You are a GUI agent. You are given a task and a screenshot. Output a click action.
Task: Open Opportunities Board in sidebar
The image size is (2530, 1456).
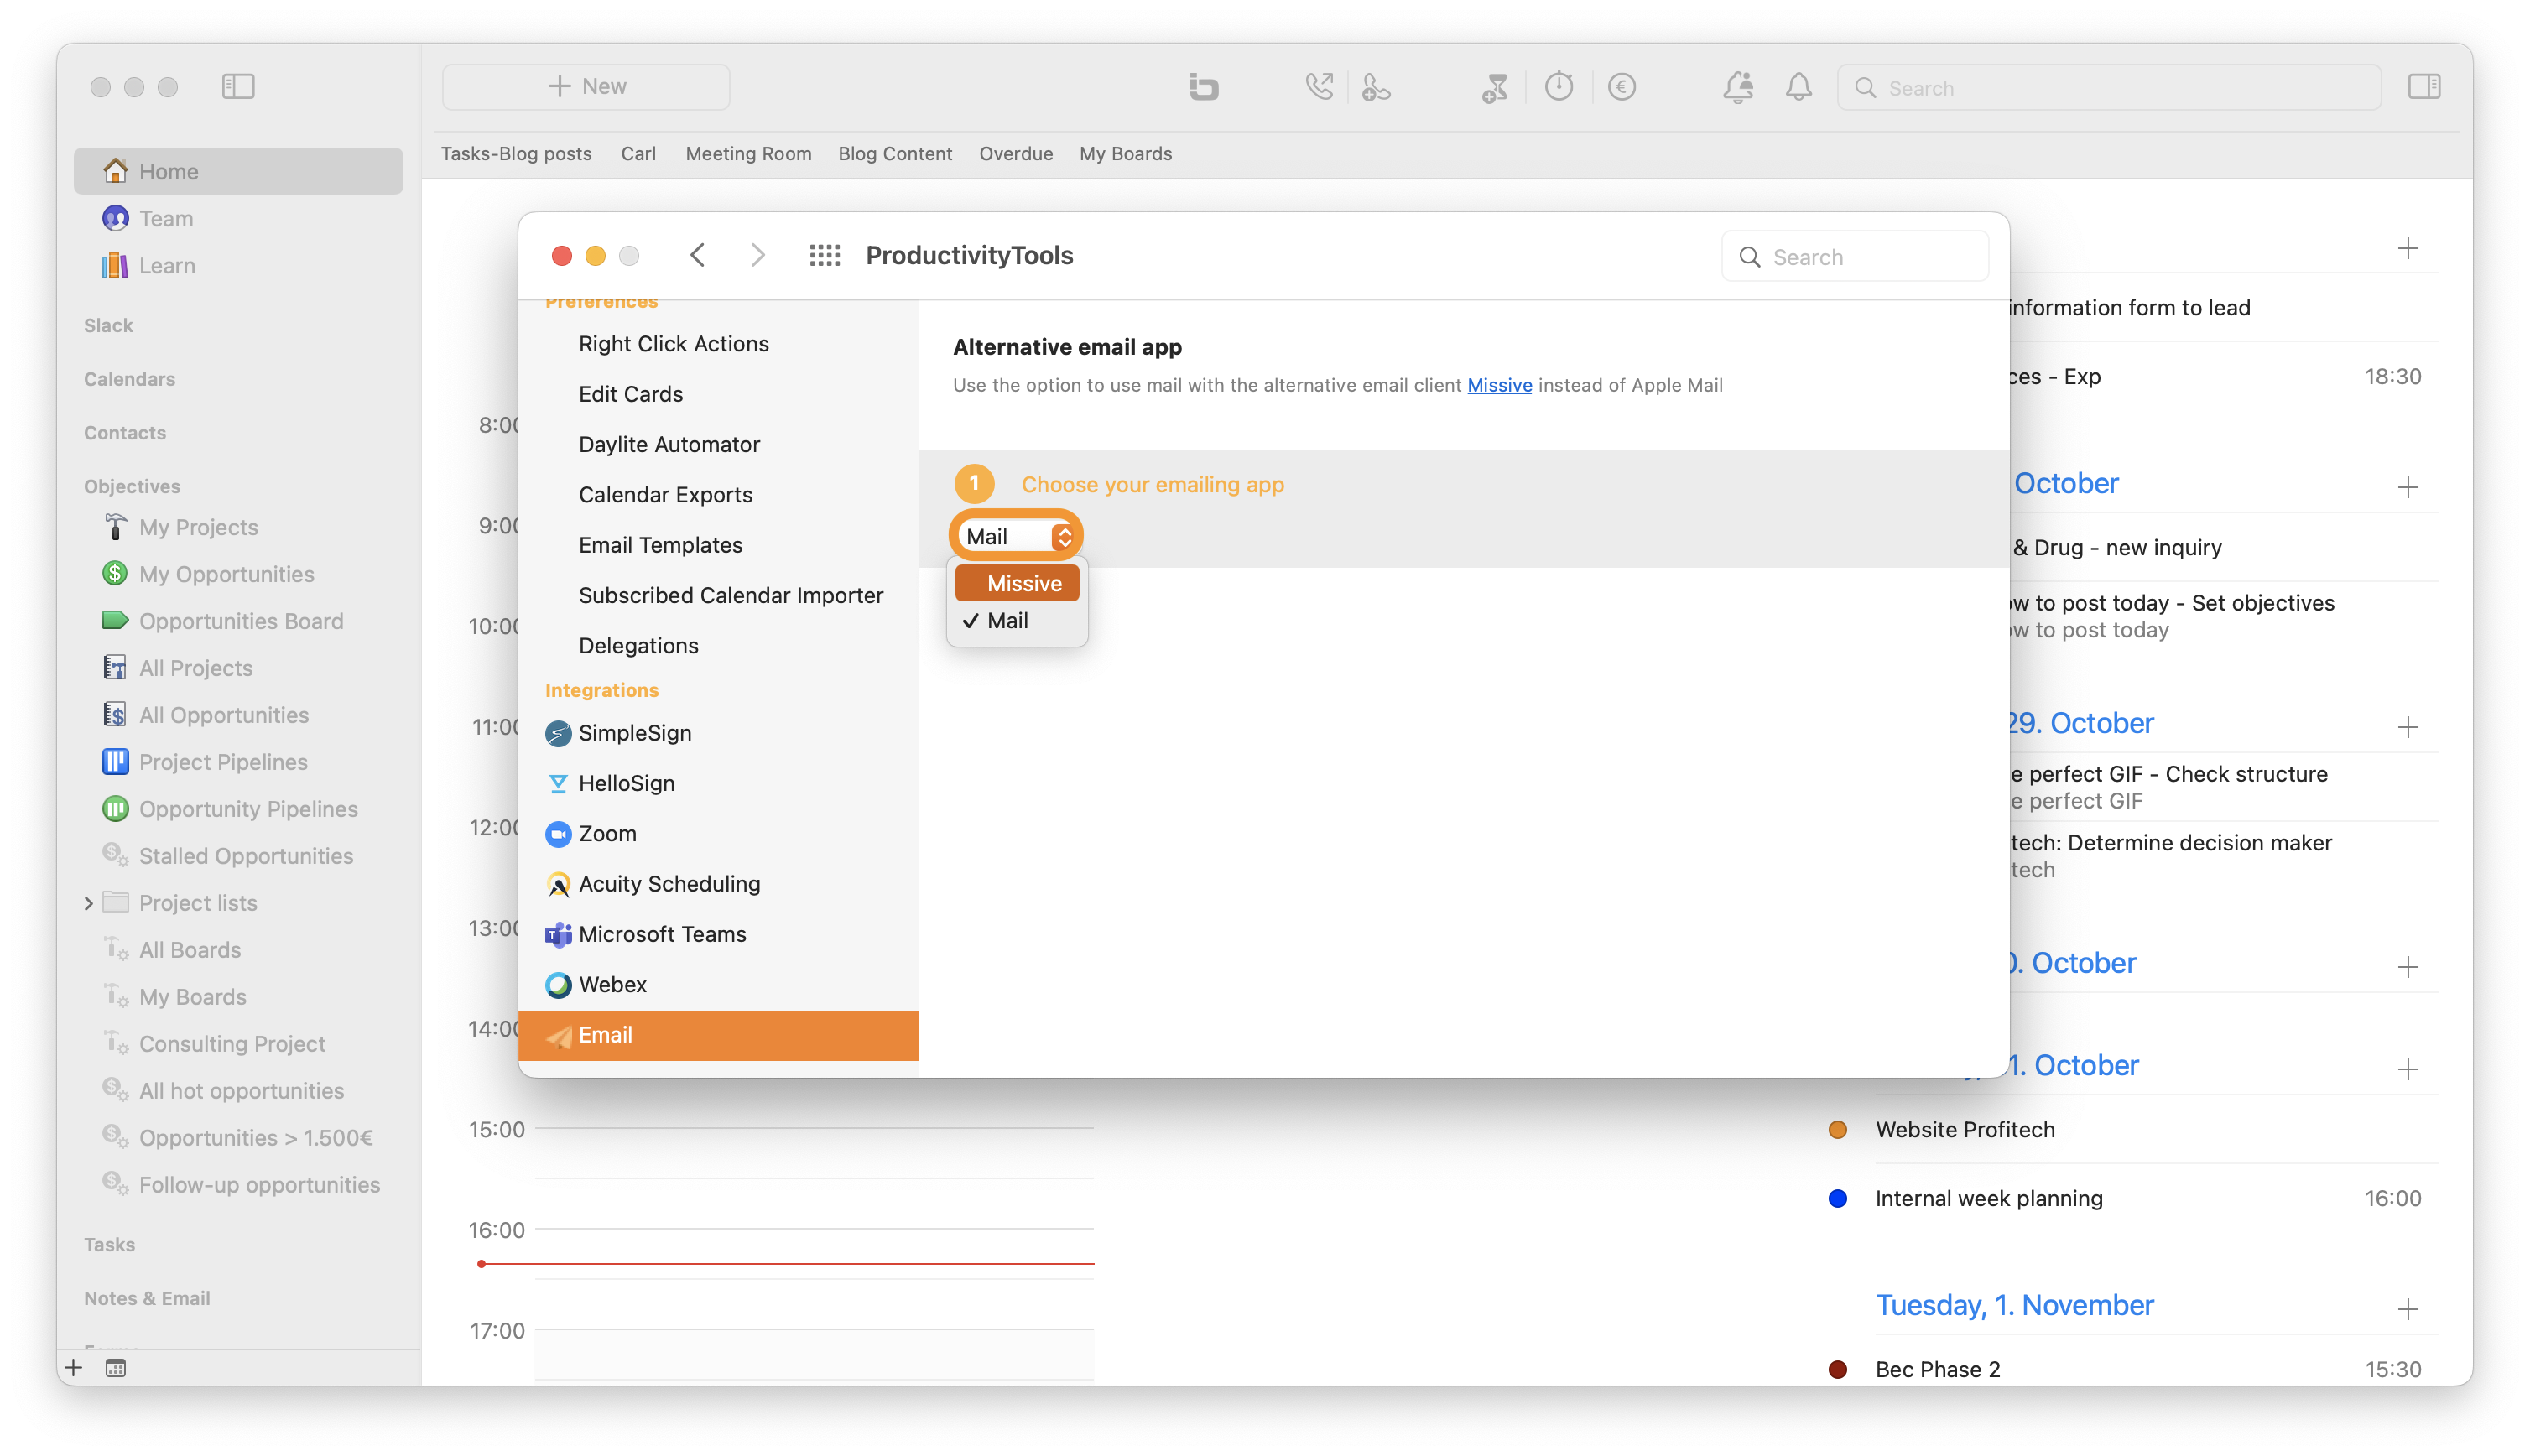[238, 621]
